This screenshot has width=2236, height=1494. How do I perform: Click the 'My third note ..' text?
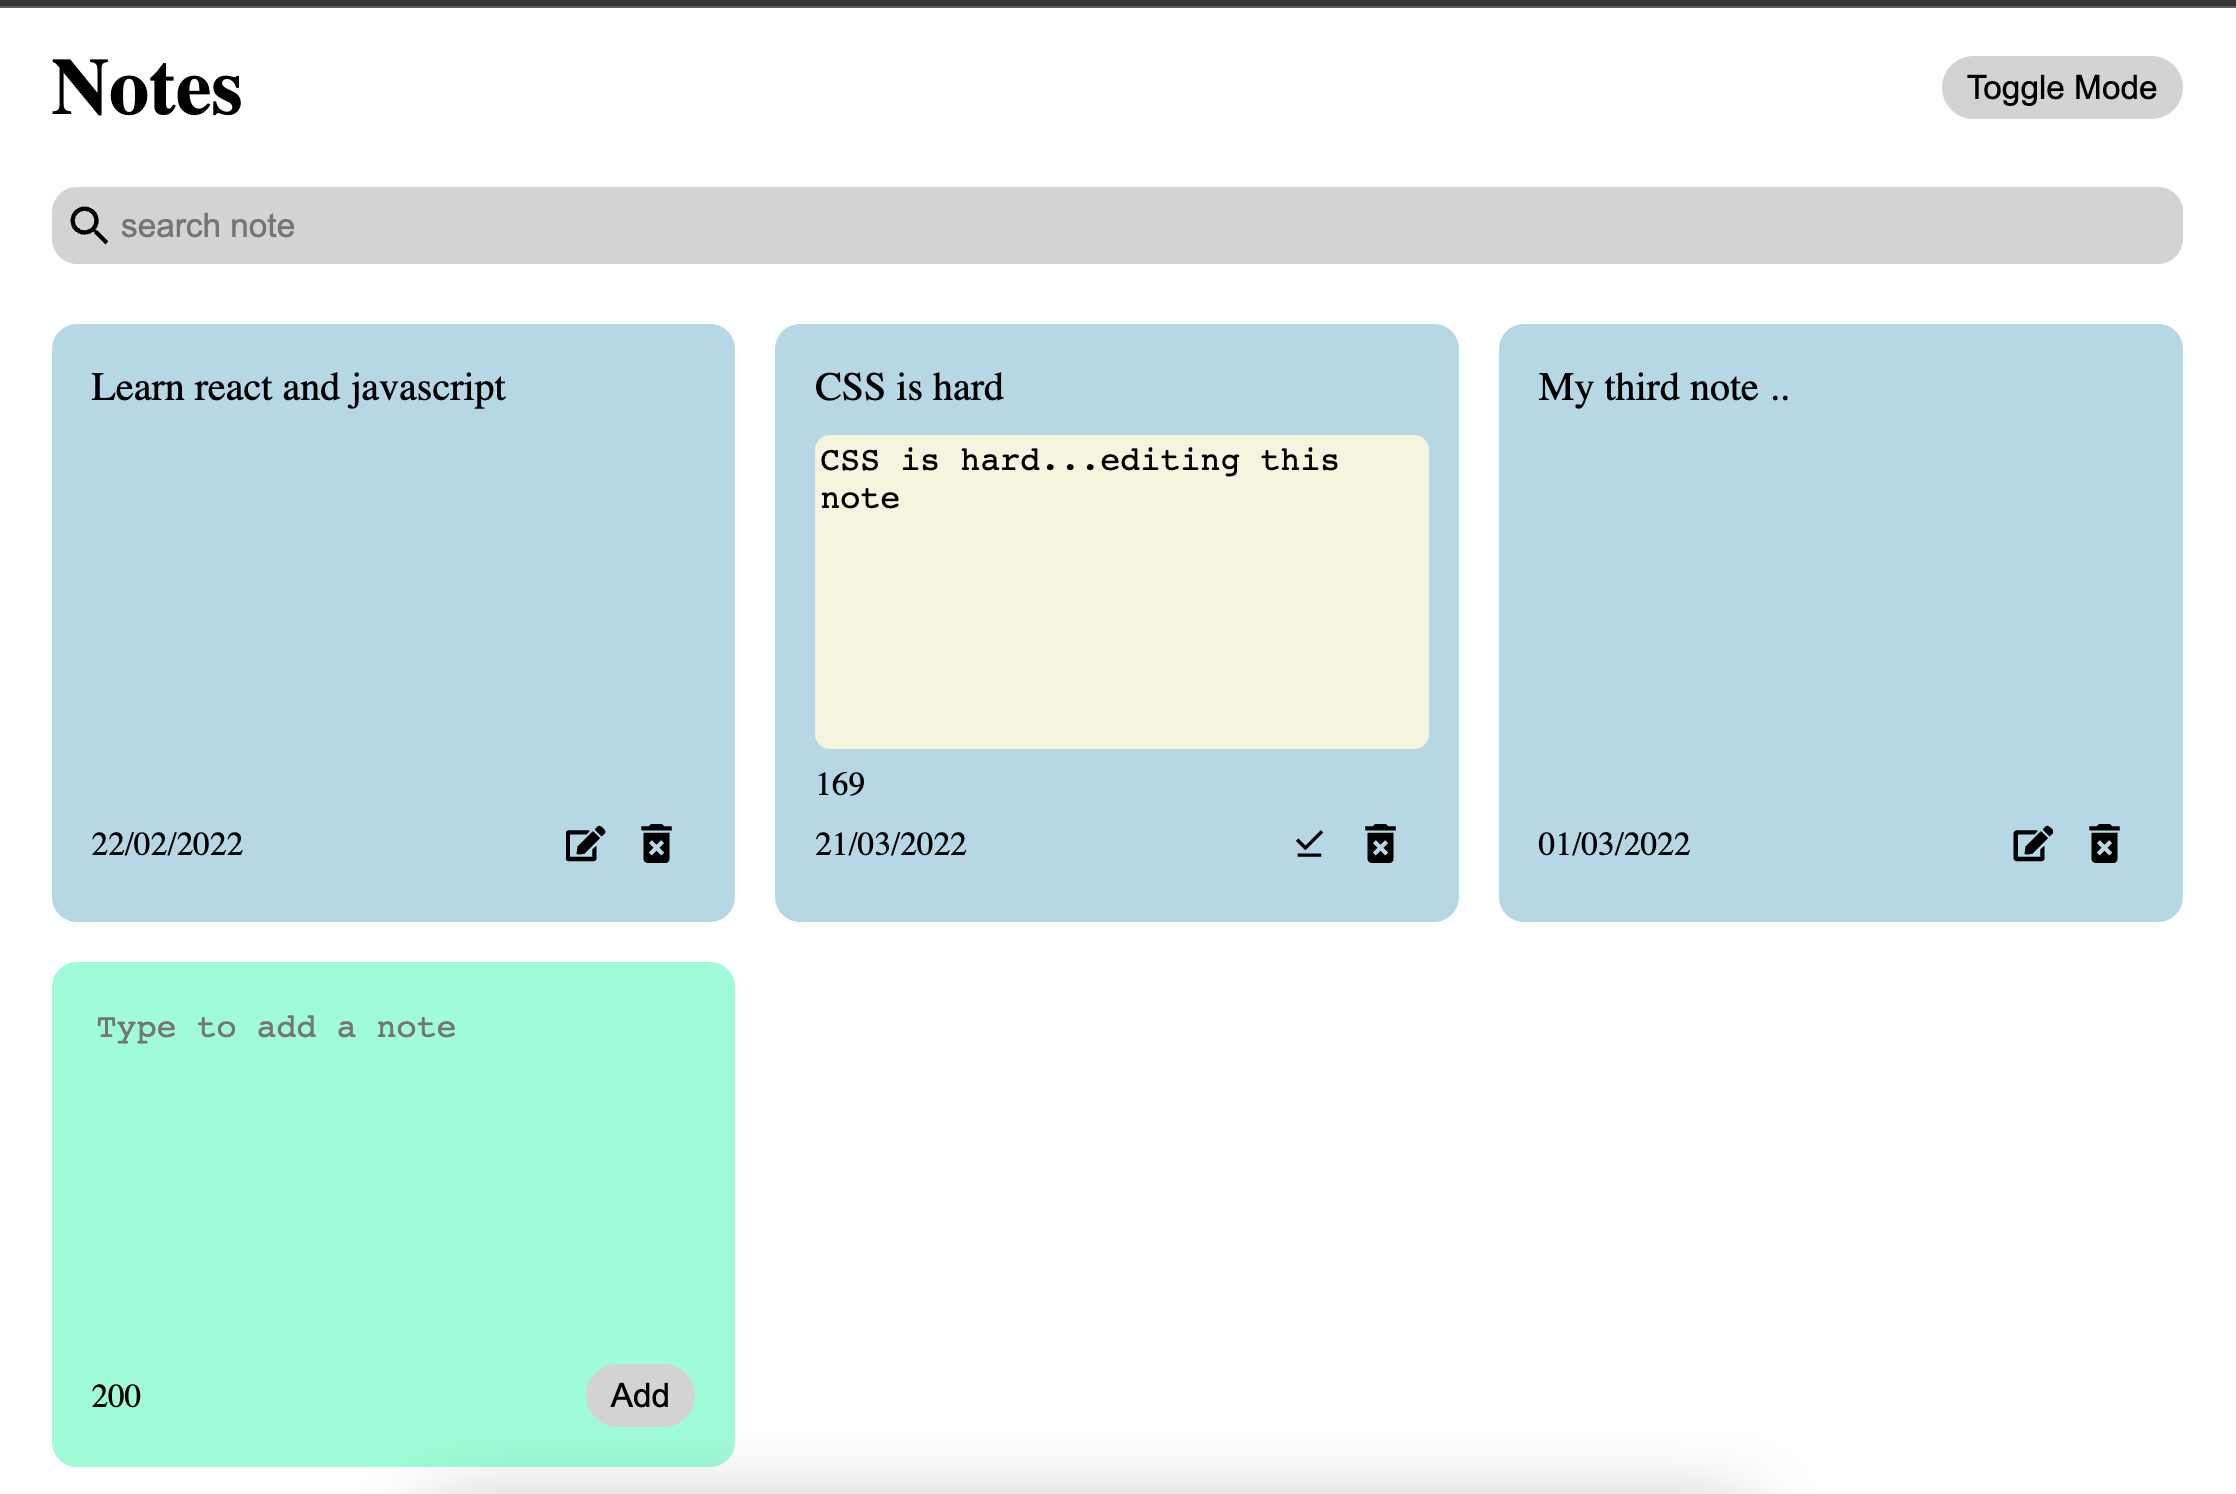1664,387
